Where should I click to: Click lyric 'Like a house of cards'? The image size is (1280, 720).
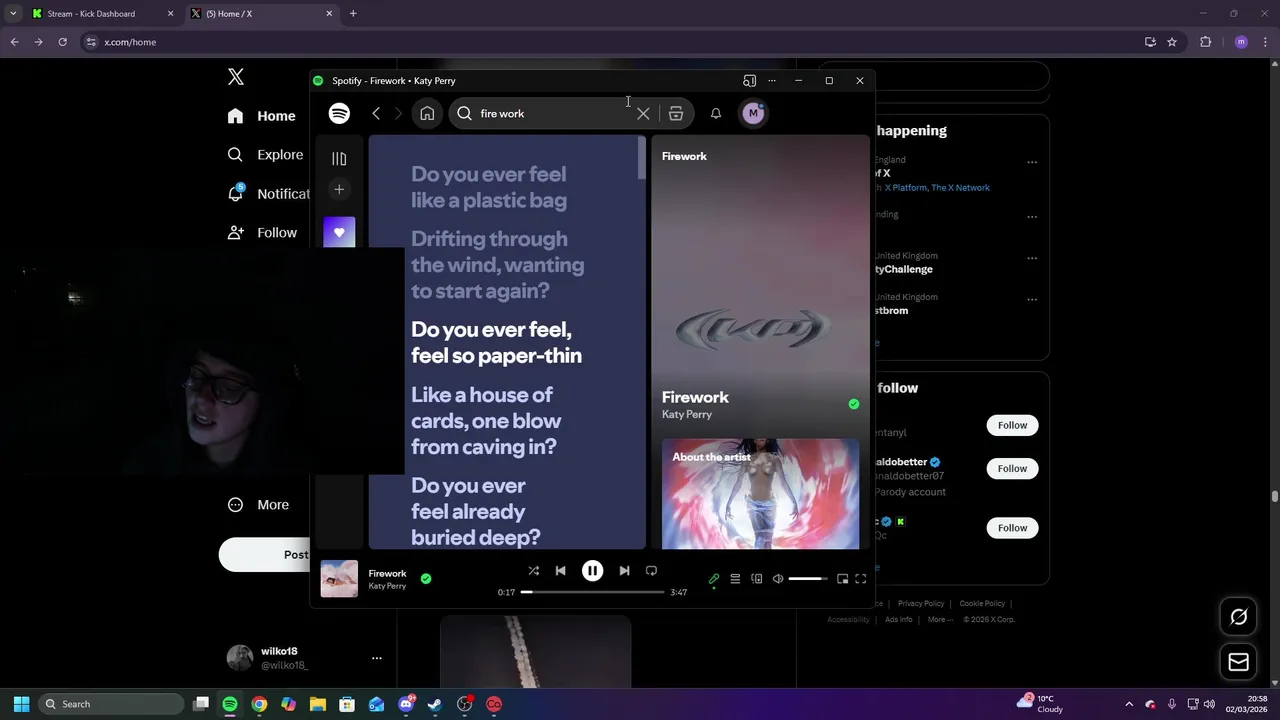[486, 420]
